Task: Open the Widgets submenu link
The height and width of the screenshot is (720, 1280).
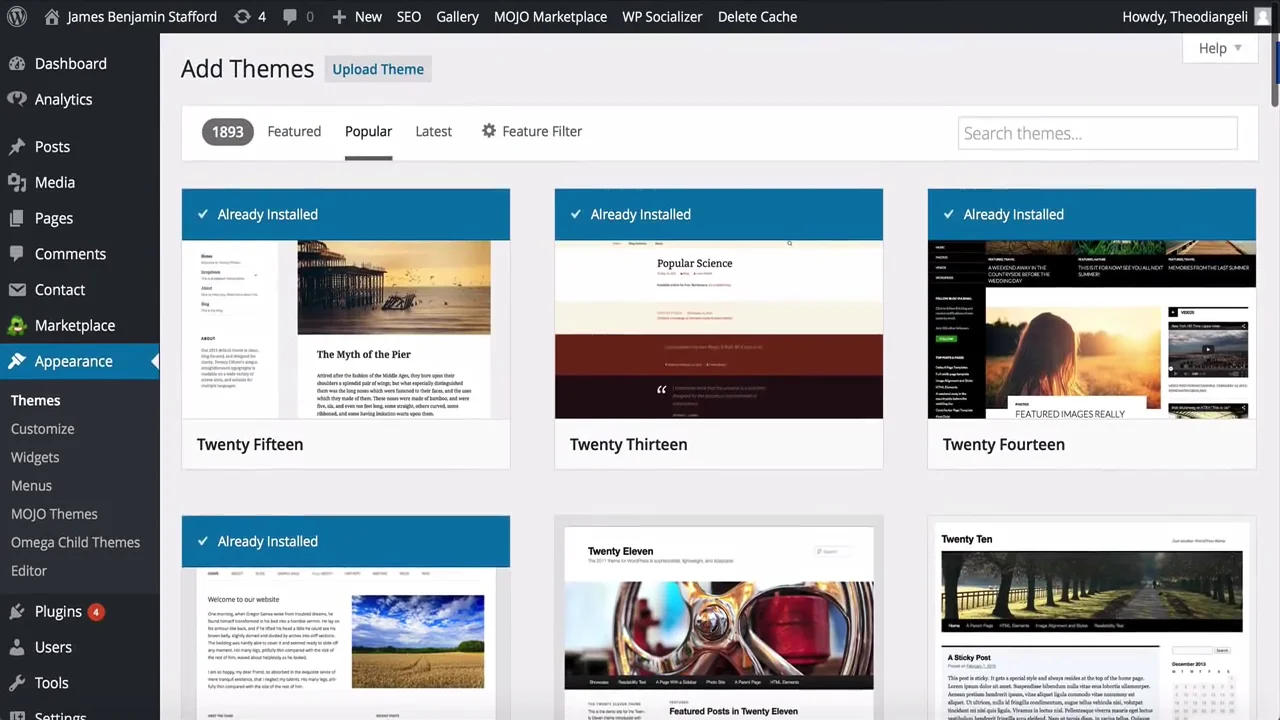Action: (35, 457)
